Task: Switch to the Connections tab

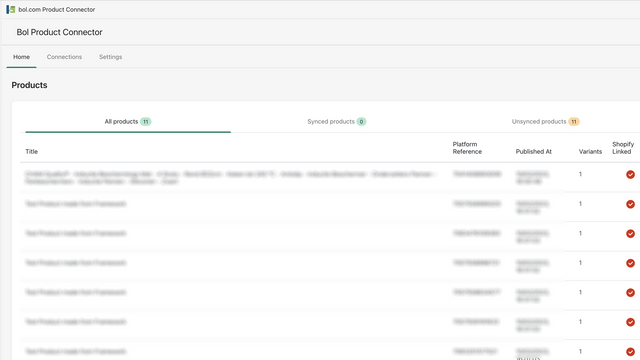Action: tap(64, 57)
